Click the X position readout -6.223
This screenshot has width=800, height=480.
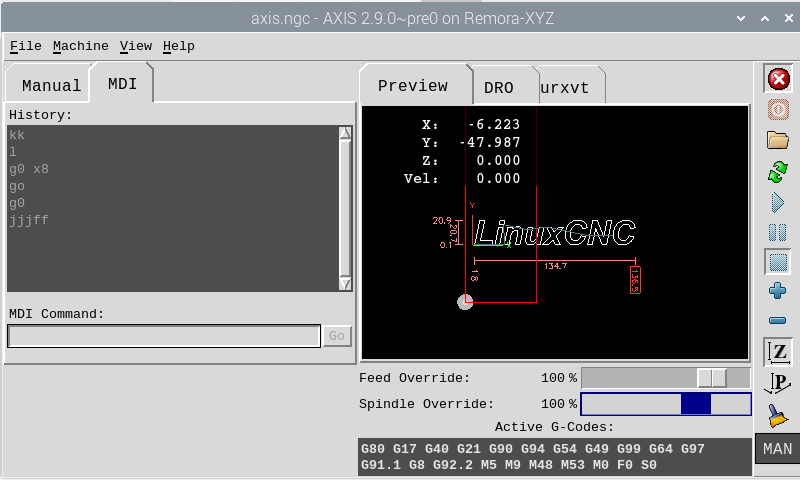494,124
